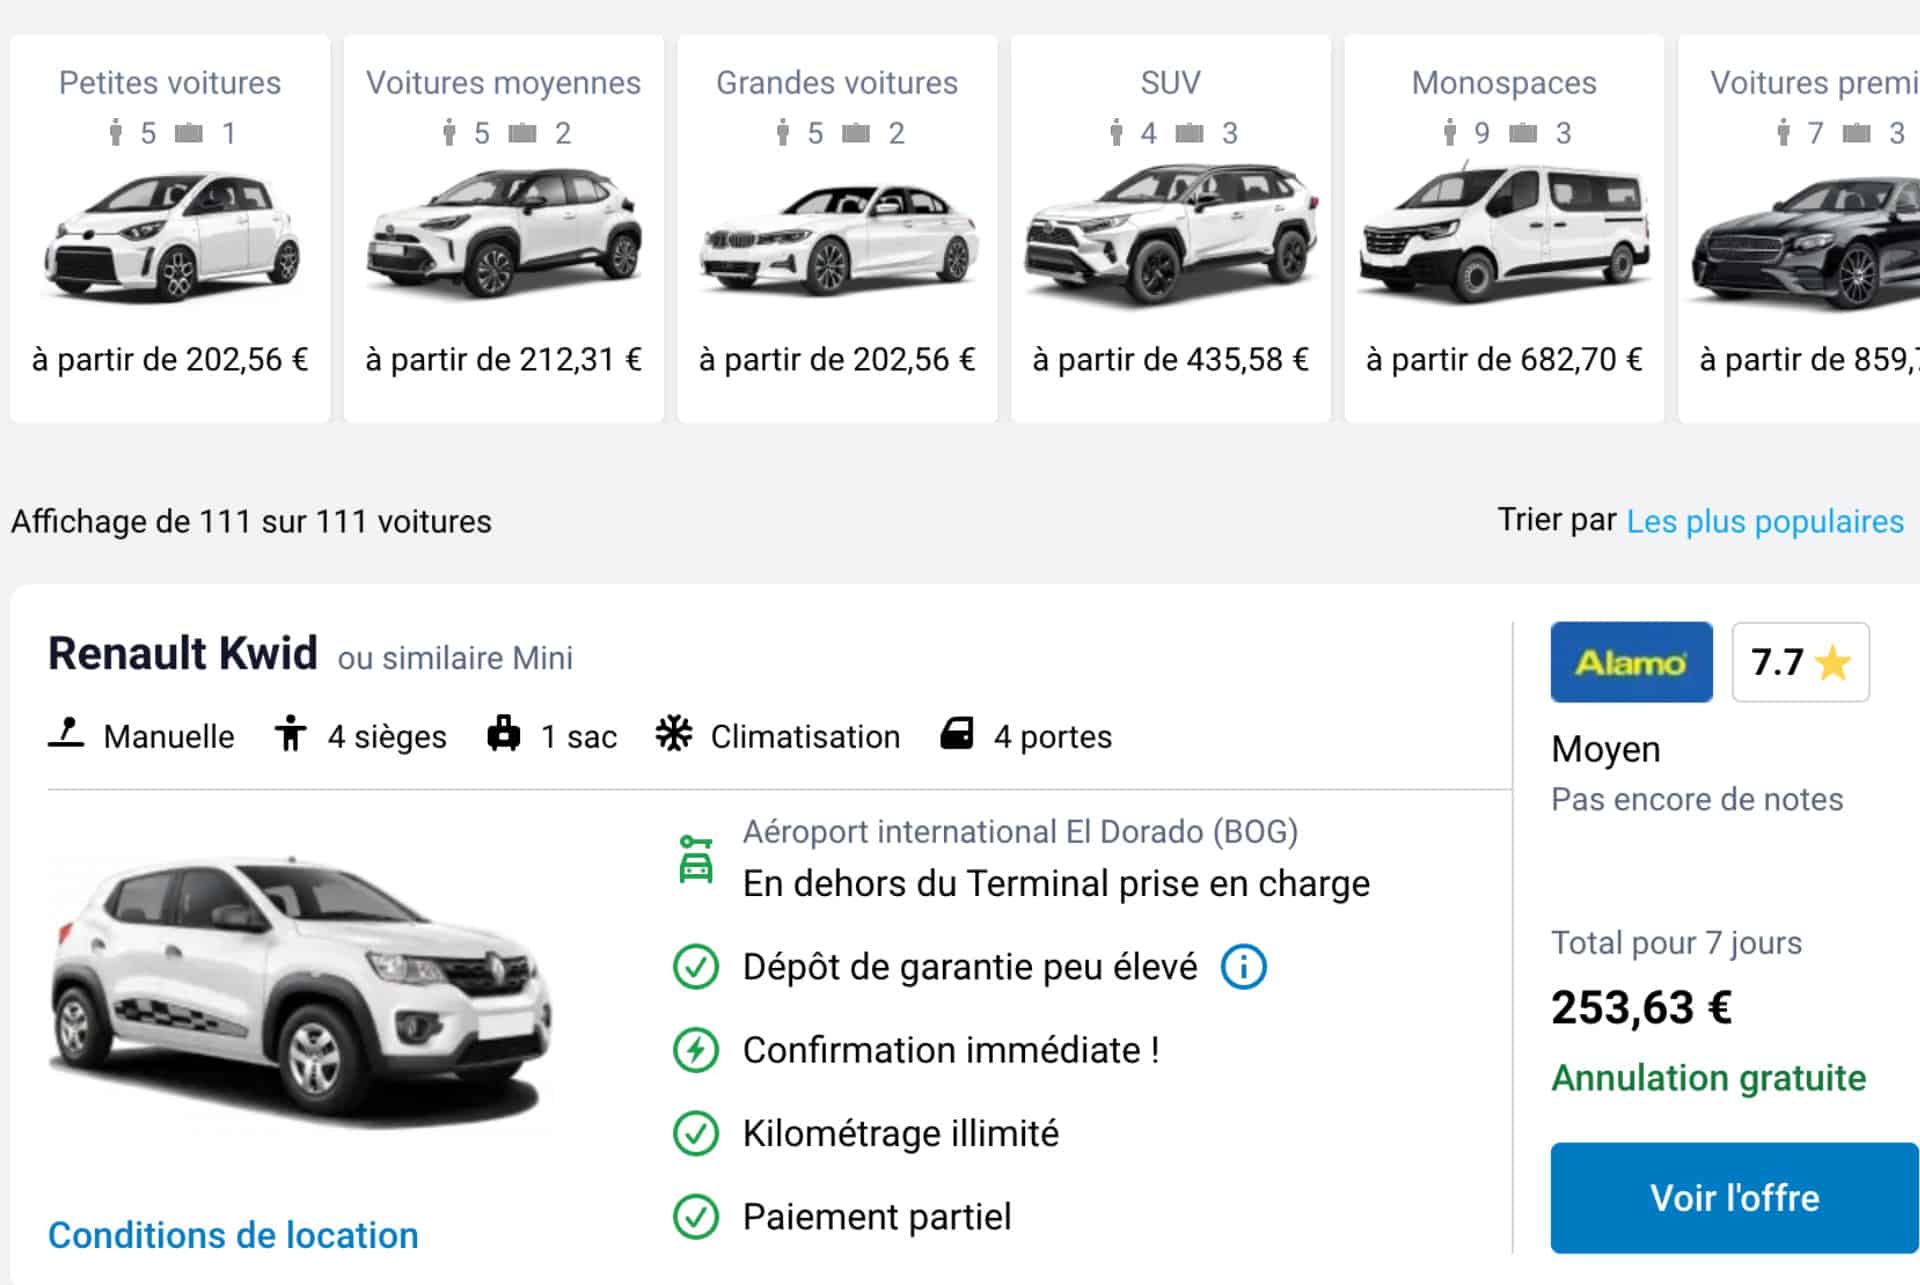
Task: Click the air conditioning snowflake icon
Action: coord(674,734)
